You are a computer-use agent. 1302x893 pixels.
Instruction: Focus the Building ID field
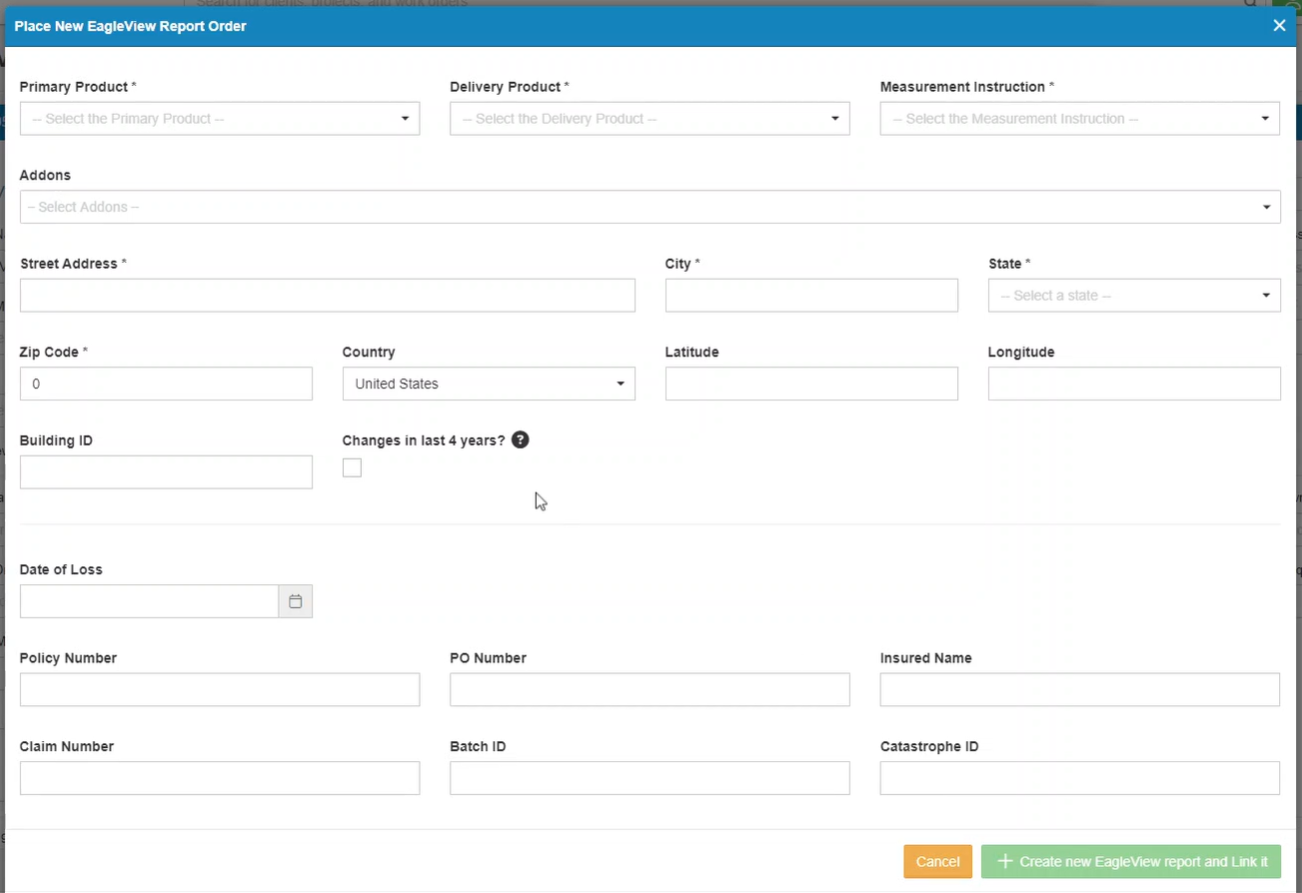(x=166, y=472)
